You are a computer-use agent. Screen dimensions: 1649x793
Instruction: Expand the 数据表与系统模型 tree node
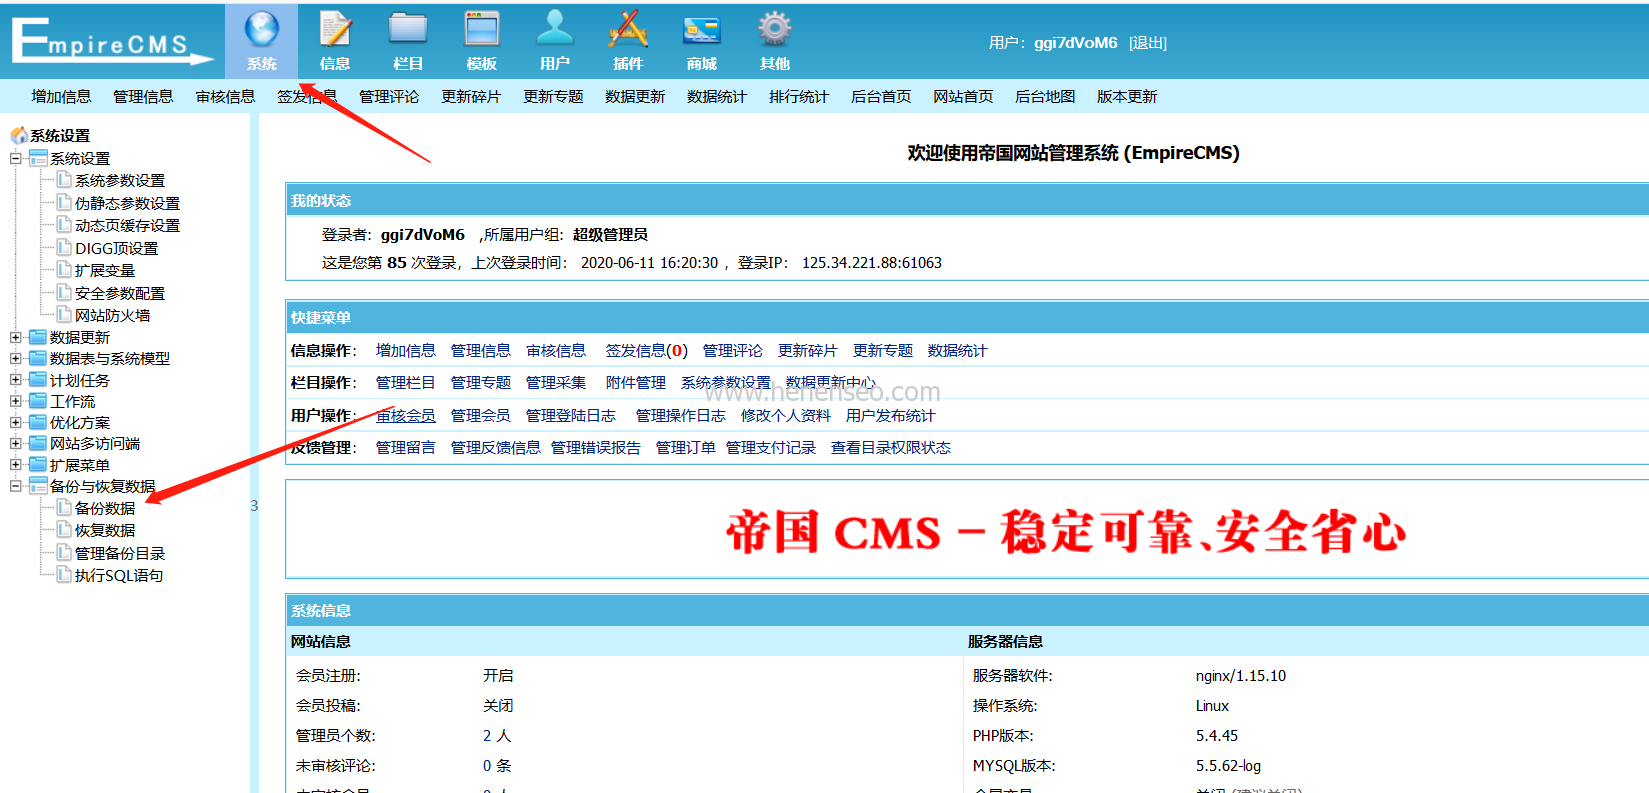[15, 358]
